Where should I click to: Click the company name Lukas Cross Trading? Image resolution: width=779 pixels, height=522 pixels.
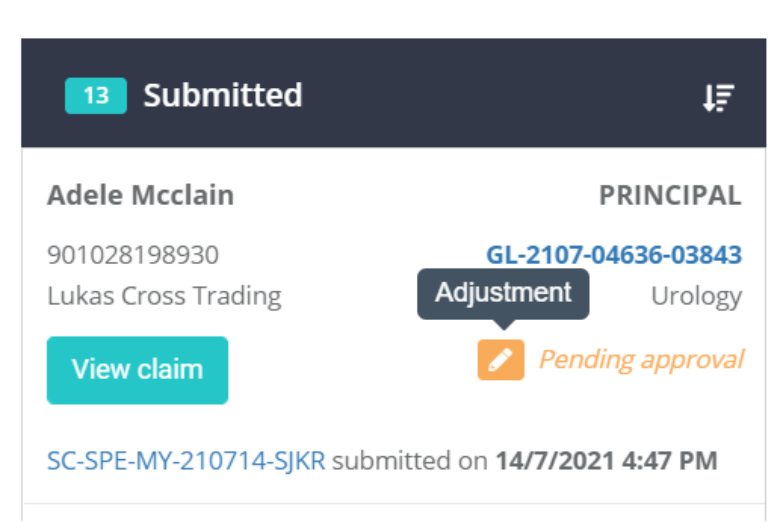pyautogui.click(x=164, y=296)
